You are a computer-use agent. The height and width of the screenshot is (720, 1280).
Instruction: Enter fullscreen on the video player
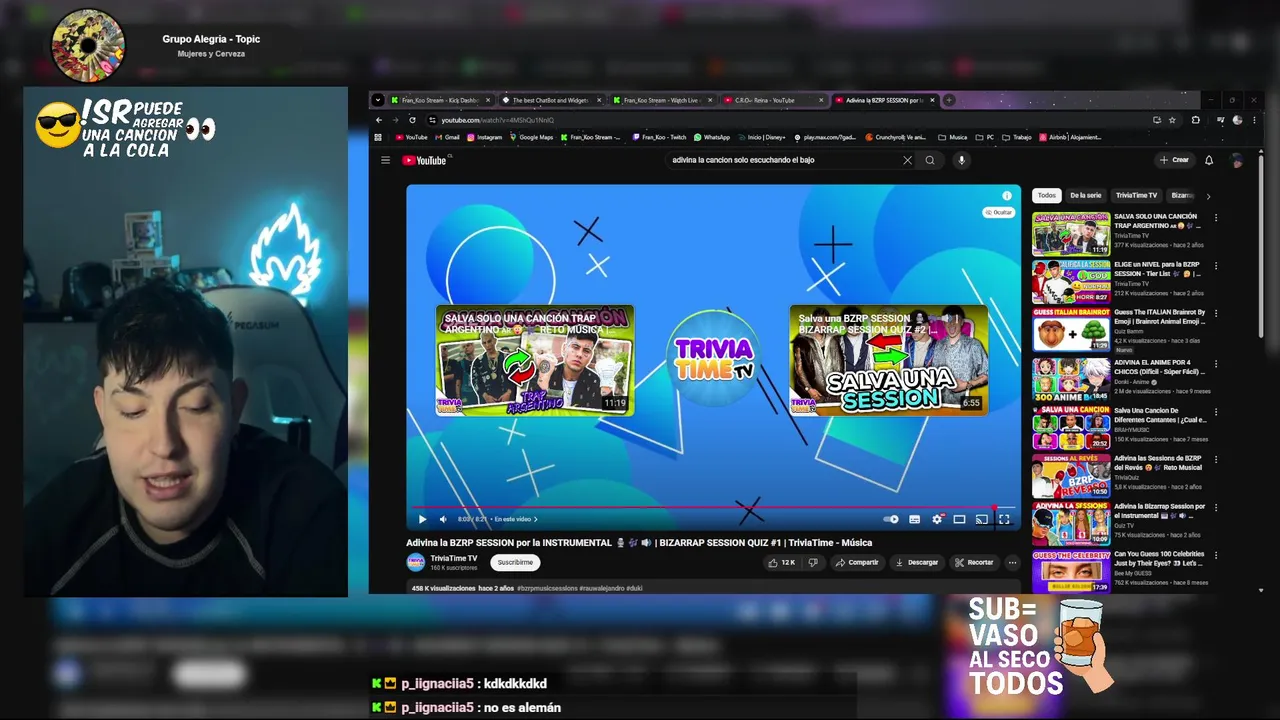coord(1004,519)
